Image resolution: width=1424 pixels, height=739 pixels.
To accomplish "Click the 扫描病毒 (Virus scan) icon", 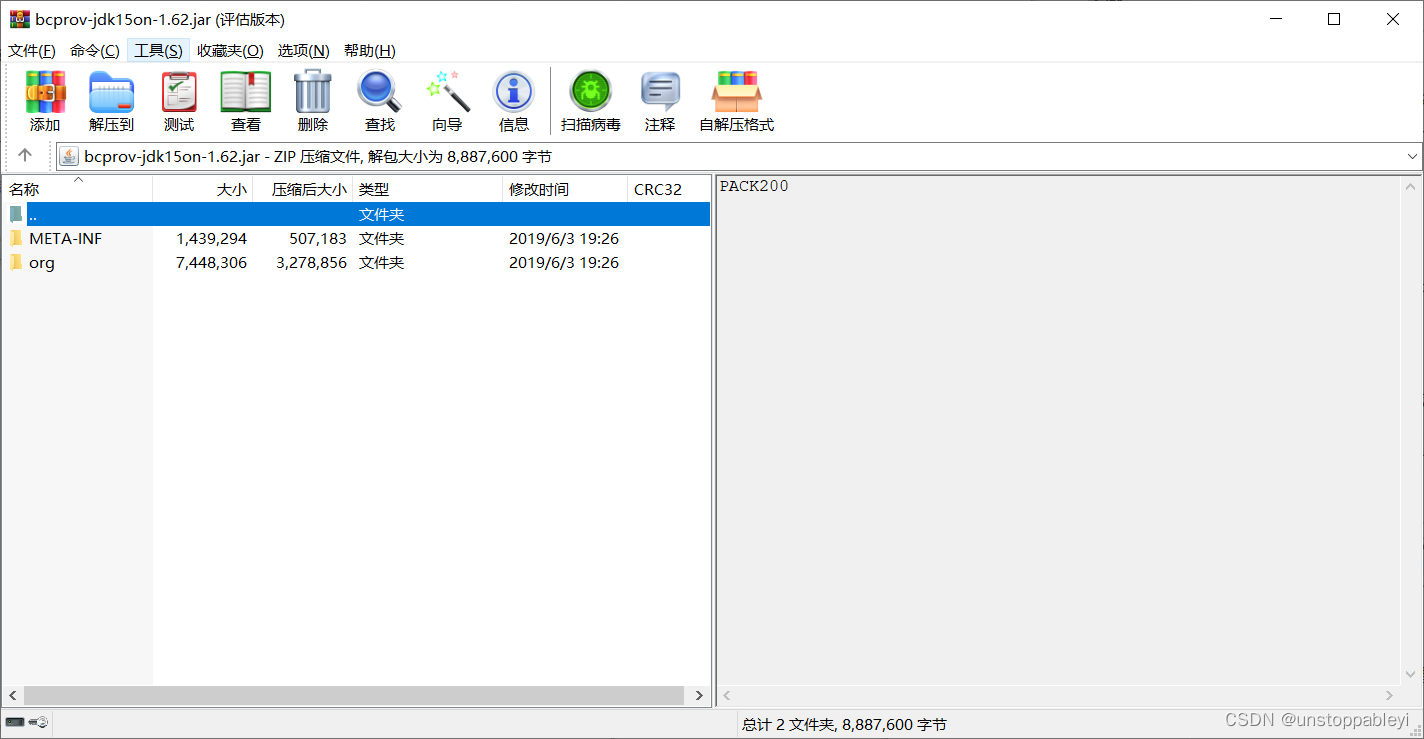I will 591,92.
